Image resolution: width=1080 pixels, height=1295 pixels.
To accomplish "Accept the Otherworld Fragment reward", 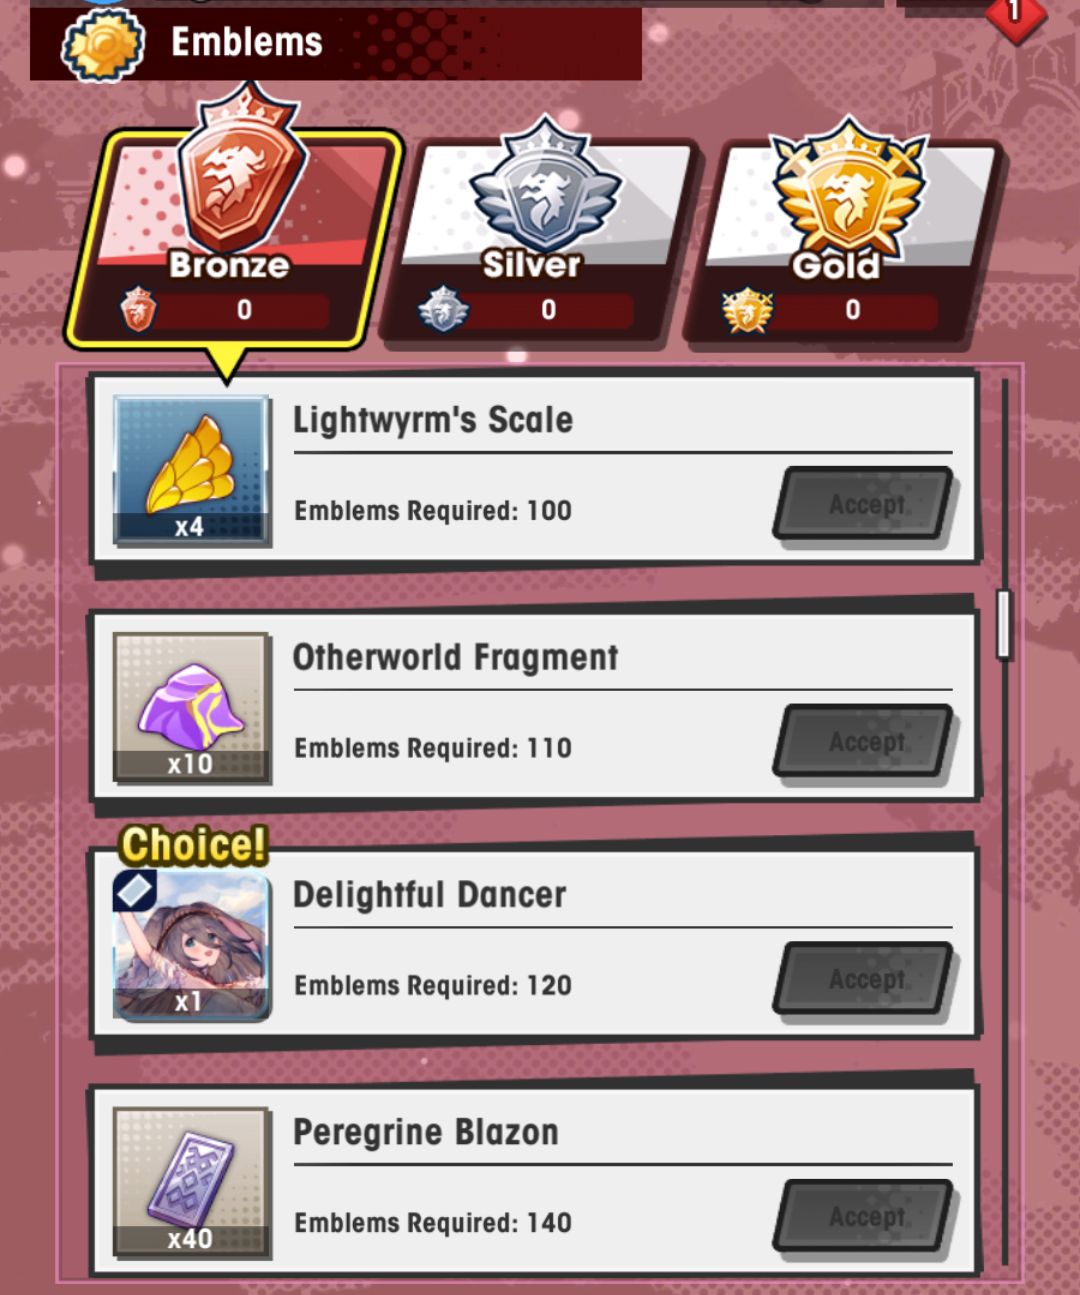I will point(865,741).
